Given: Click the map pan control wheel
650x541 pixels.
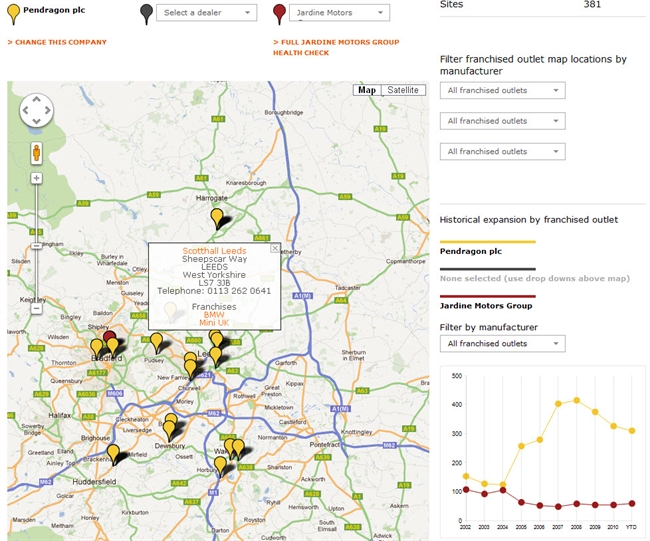Looking at the screenshot, I should [x=37, y=110].
